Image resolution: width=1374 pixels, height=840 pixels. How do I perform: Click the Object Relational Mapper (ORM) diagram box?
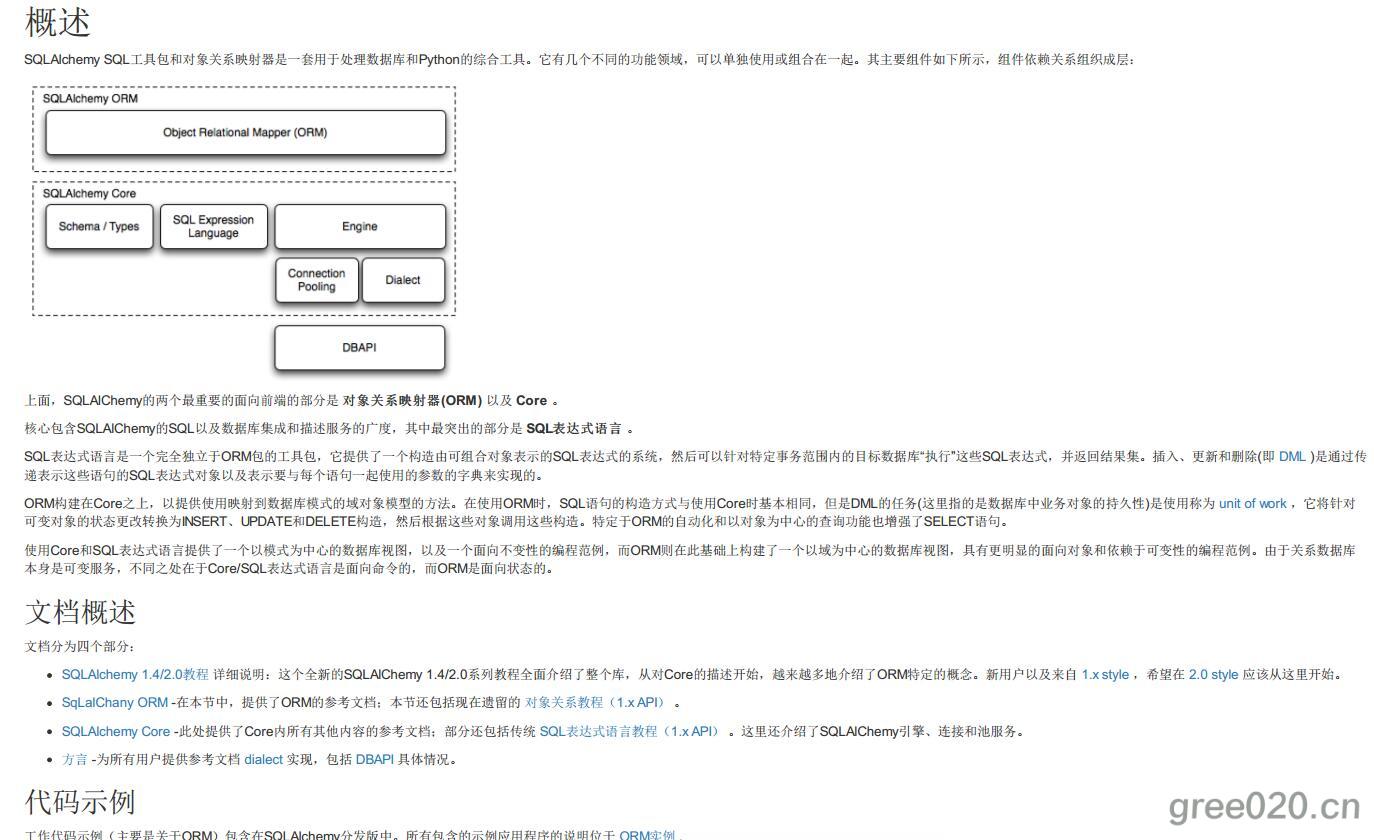tap(245, 132)
